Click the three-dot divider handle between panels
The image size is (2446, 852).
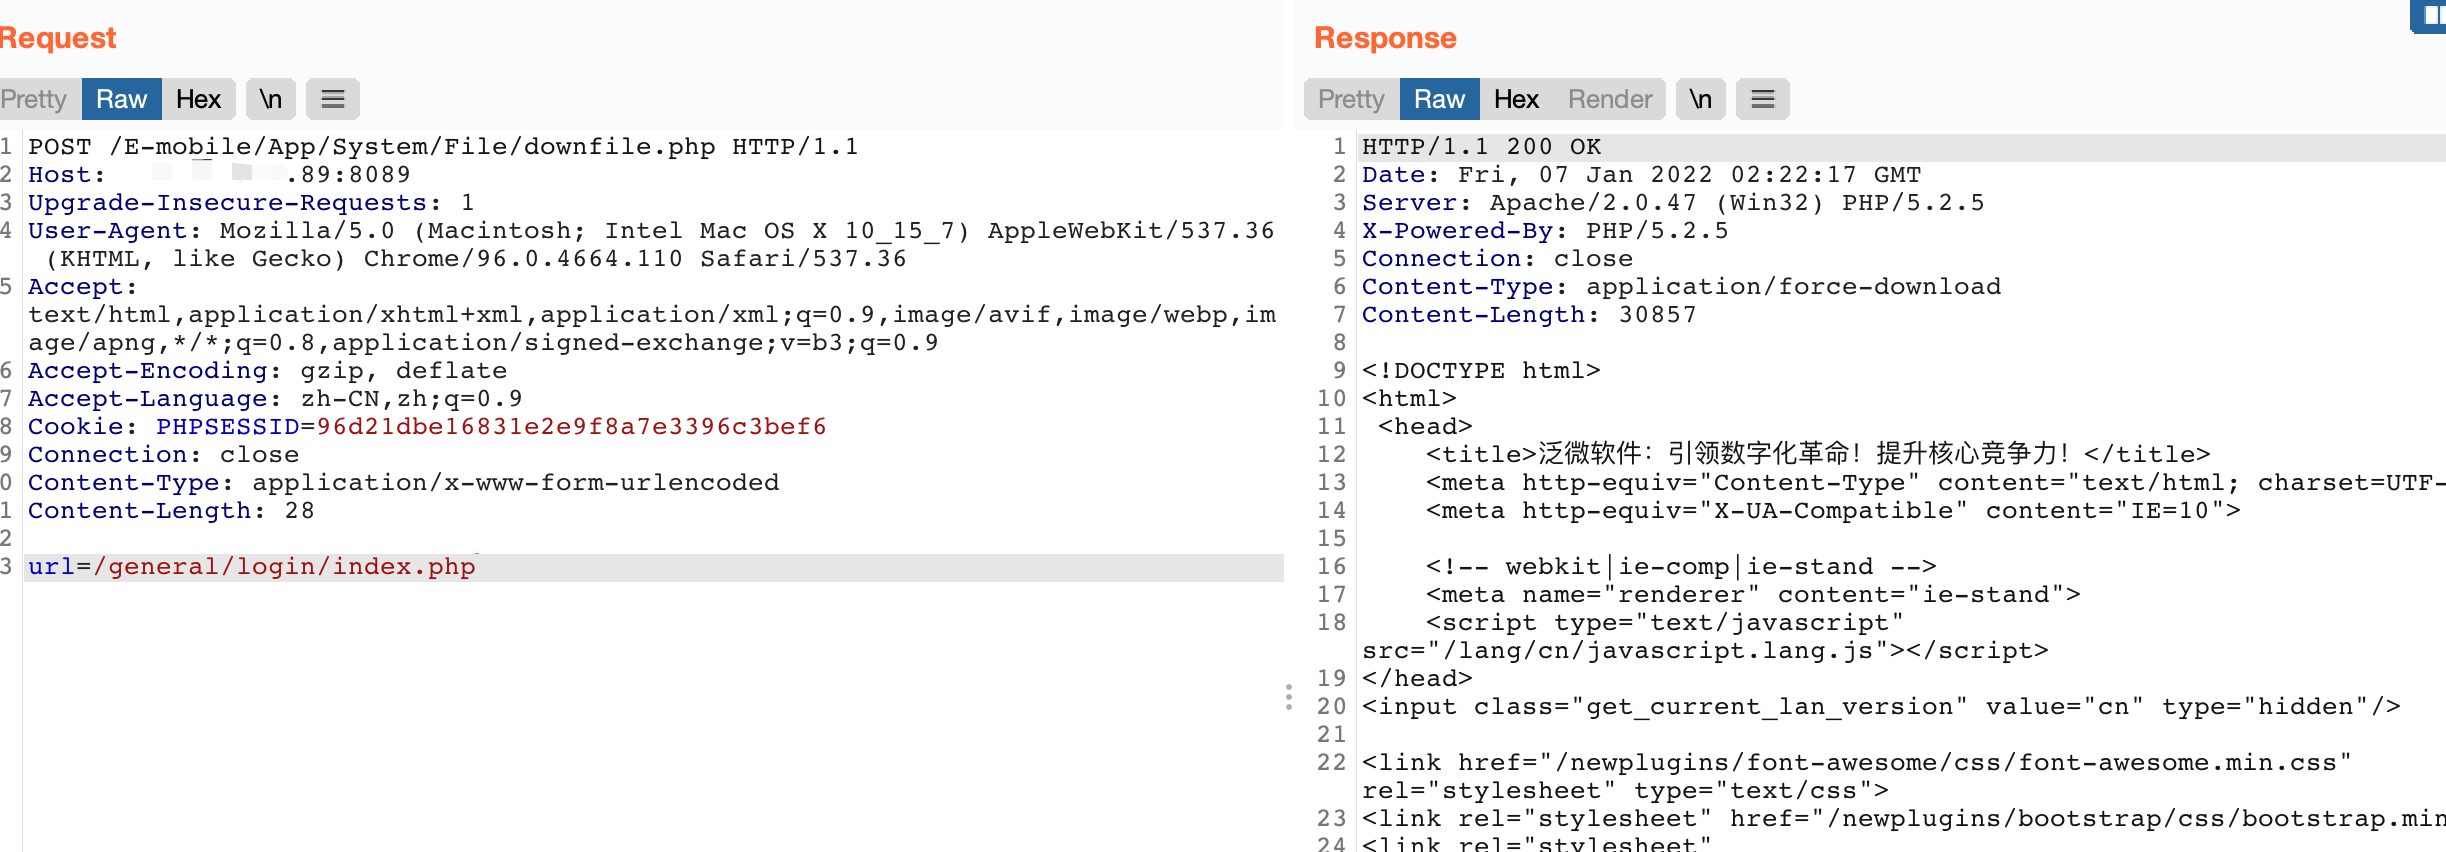tap(1289, 697)
